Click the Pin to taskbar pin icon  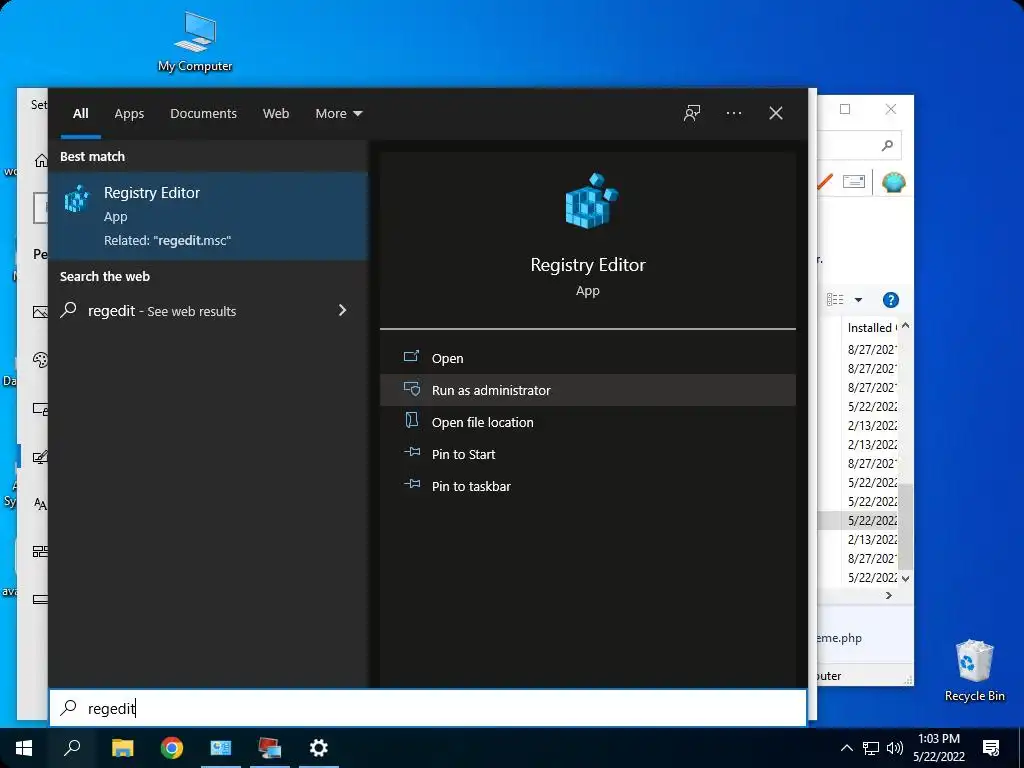click(x=411, y=484)
